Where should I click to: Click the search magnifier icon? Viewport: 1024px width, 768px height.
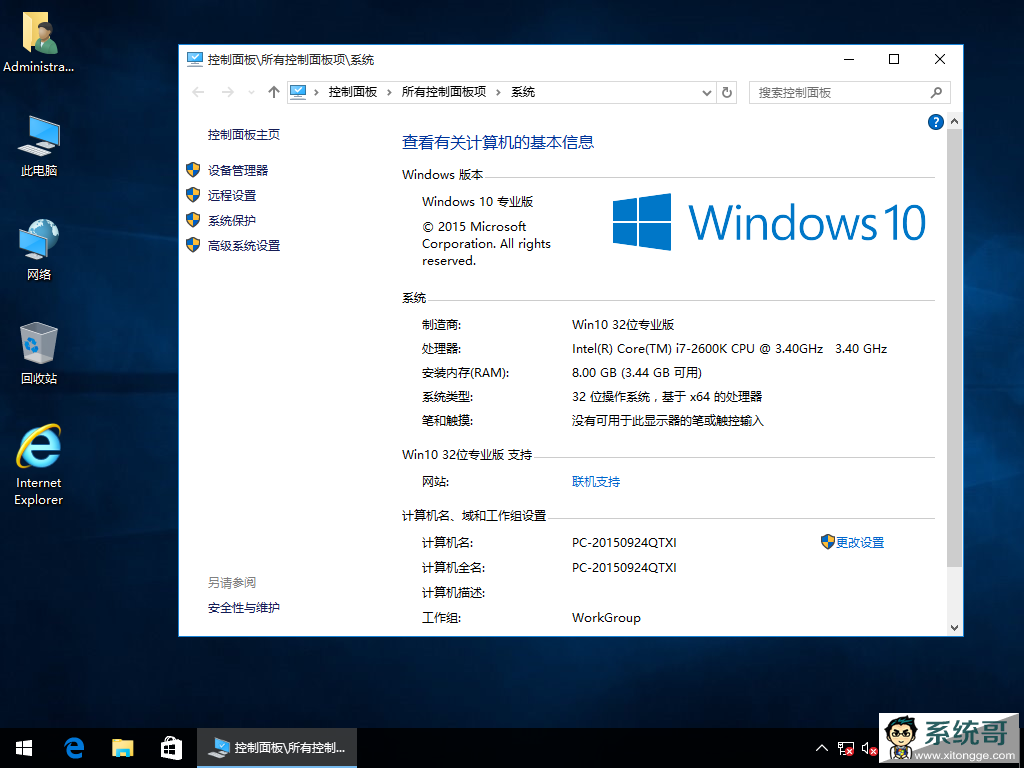tap(936, 93)
